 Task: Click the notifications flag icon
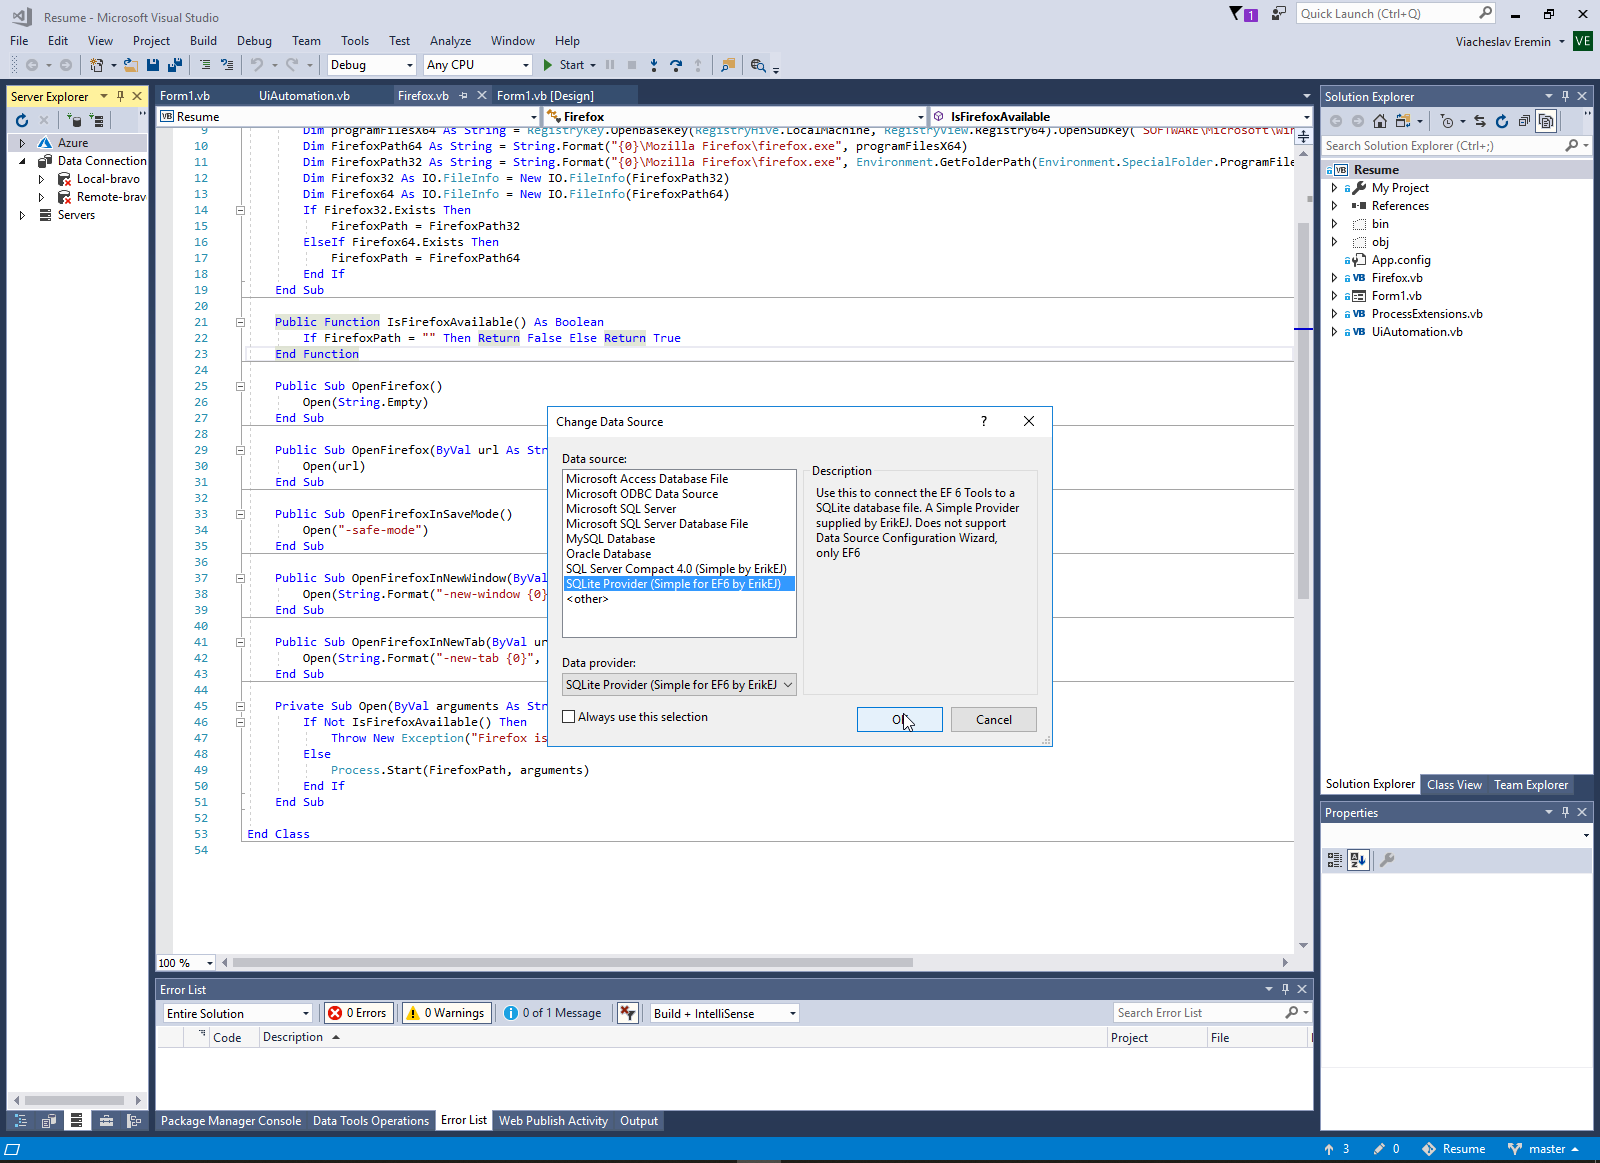pyautogui.click(x=1236, y=14)
